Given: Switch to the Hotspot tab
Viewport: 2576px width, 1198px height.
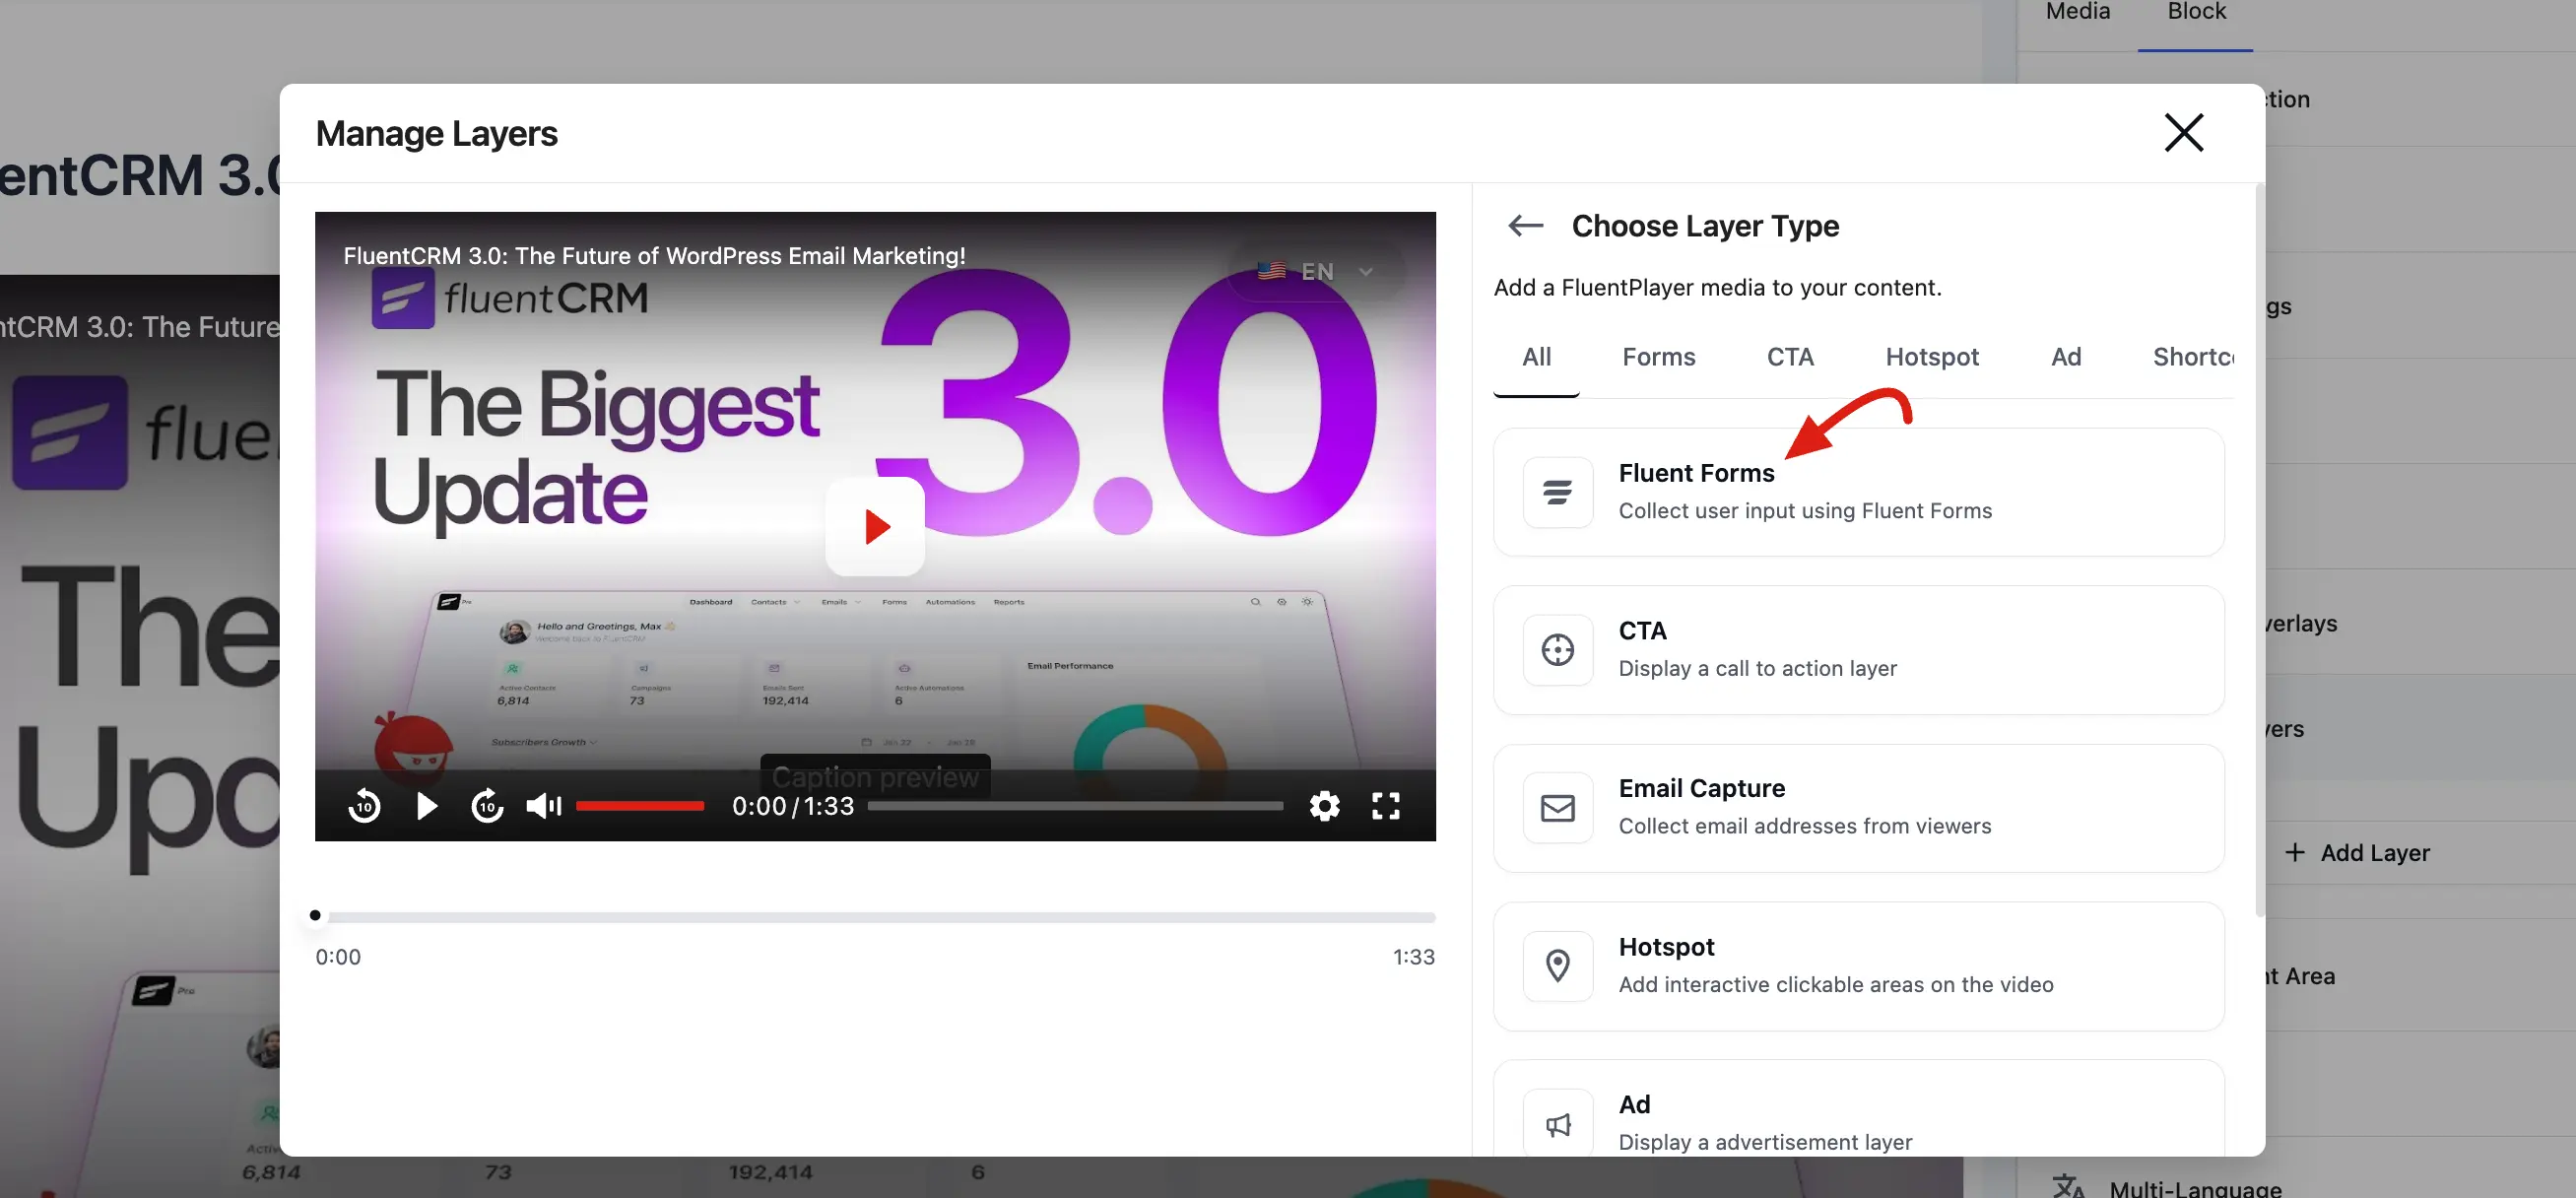Looking at the screenshot, I should point(1932,357).
